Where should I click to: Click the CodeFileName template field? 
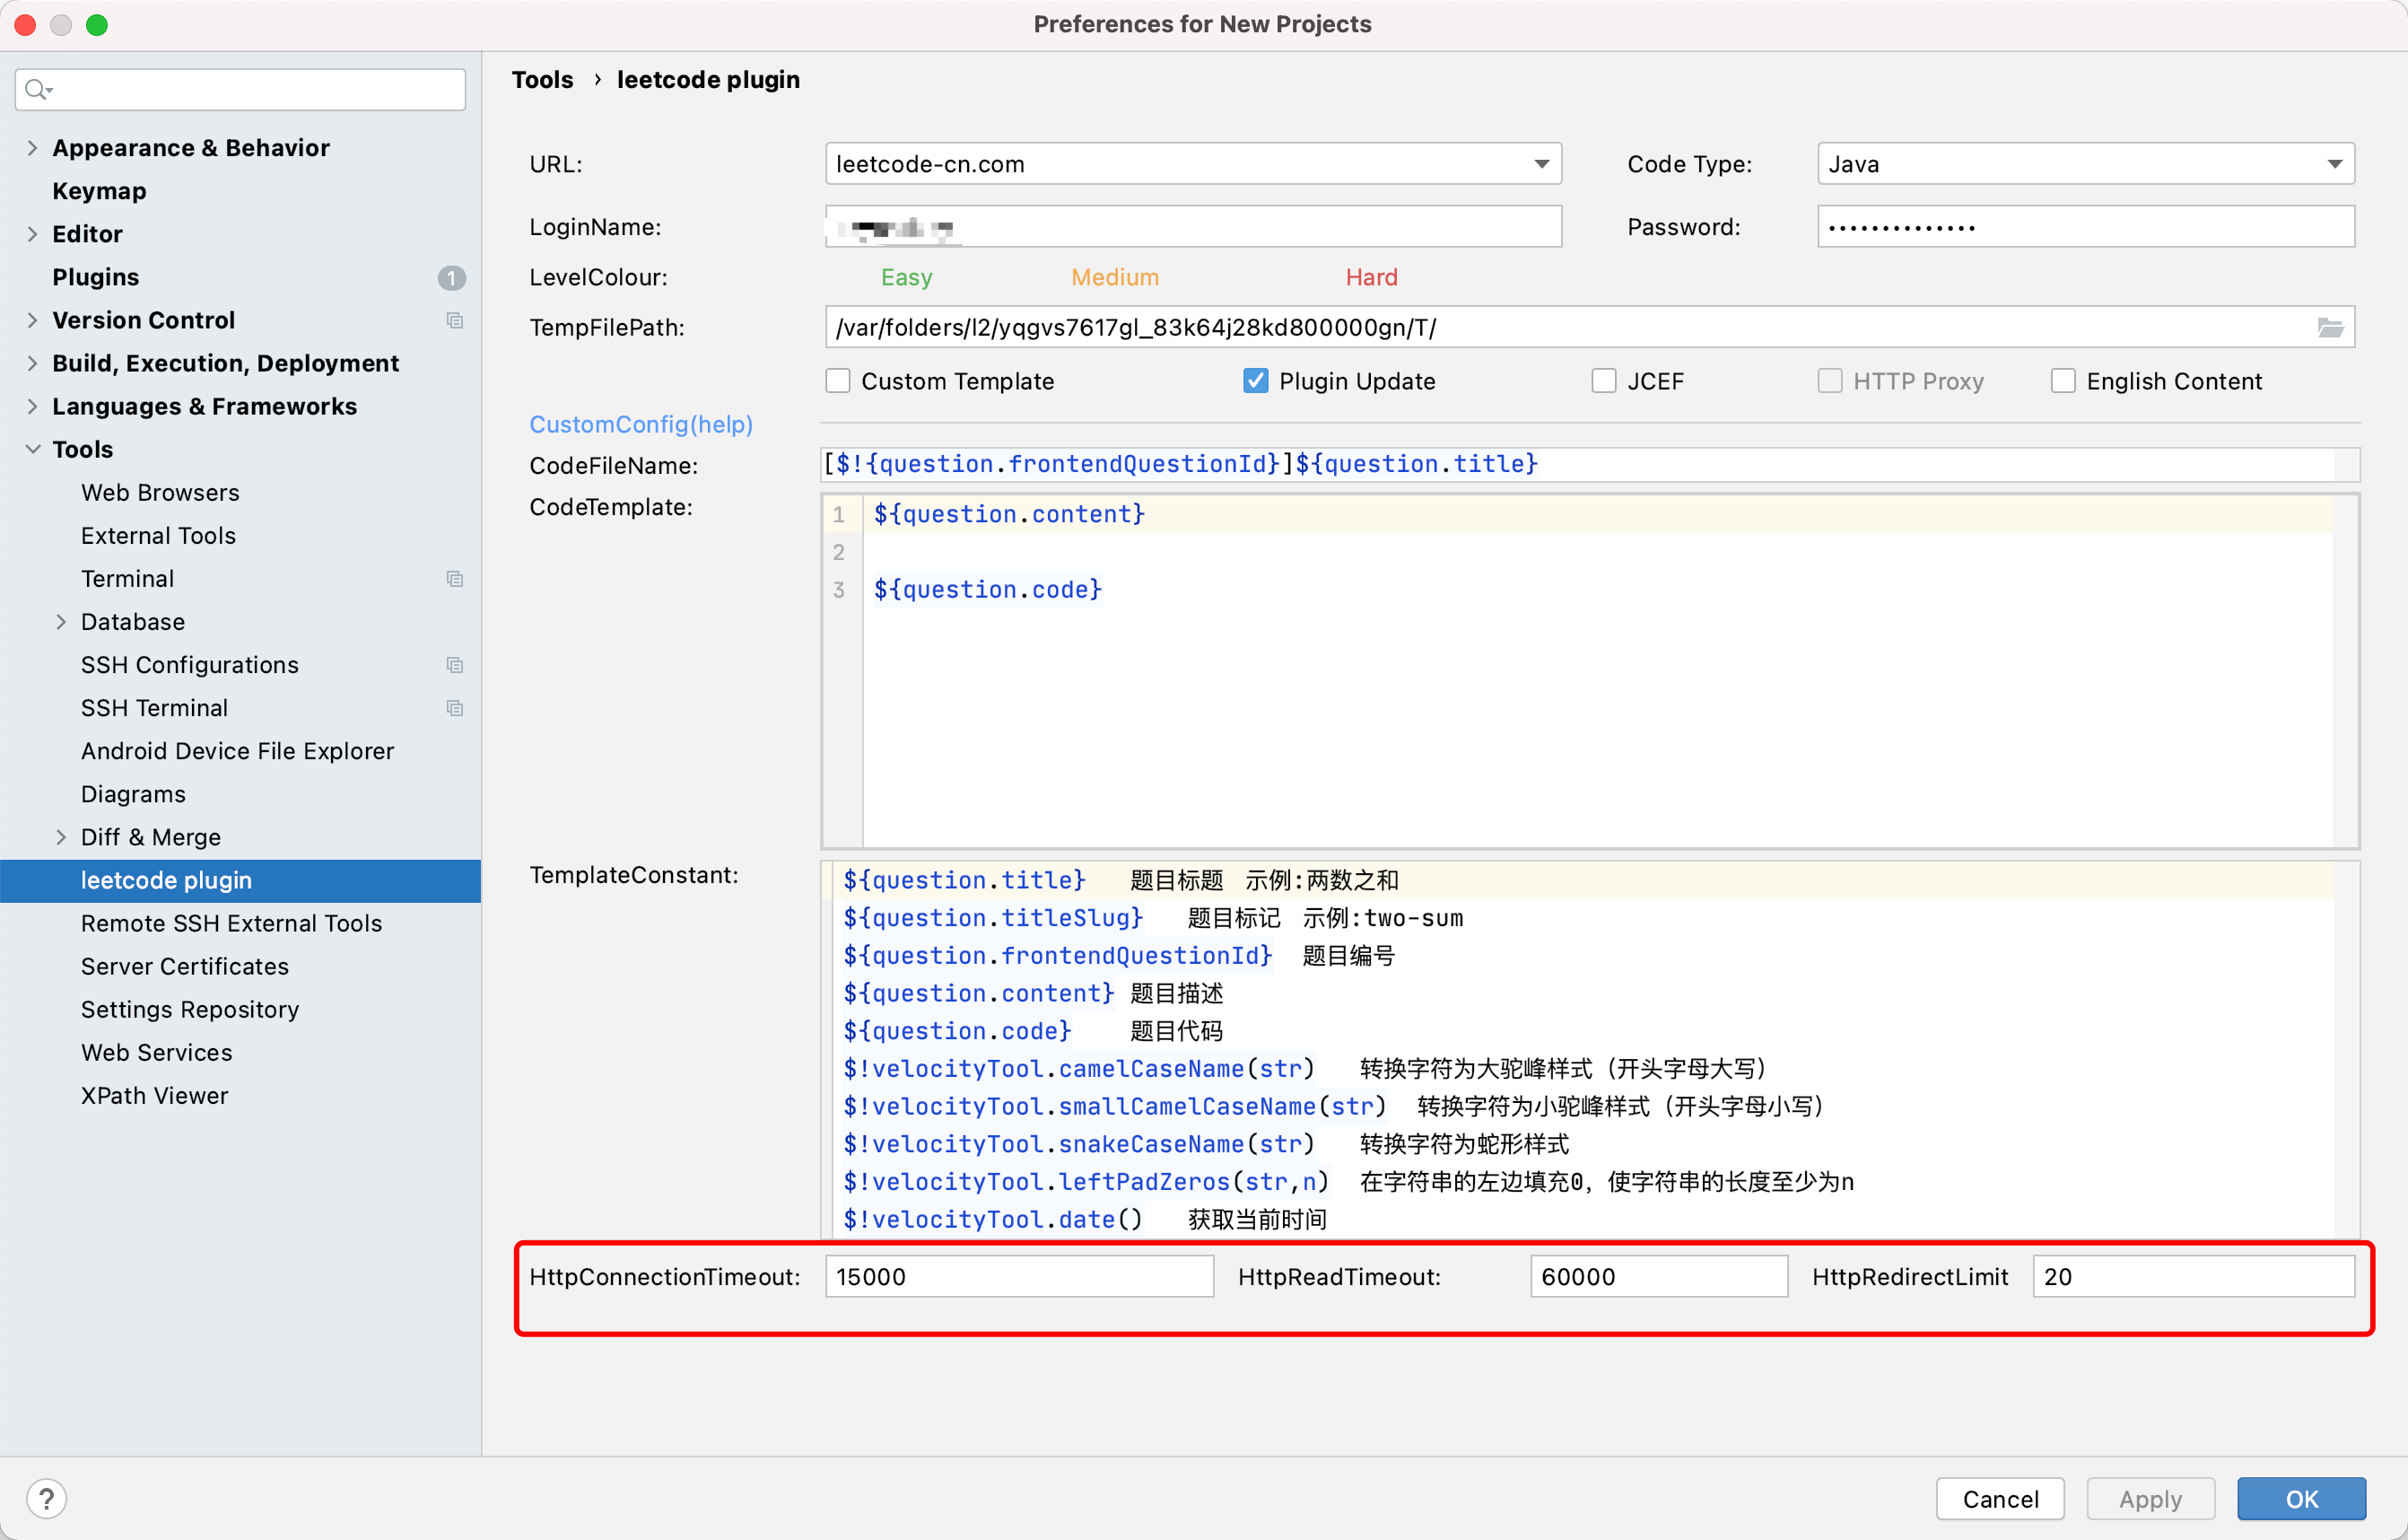click(1590, 464)
